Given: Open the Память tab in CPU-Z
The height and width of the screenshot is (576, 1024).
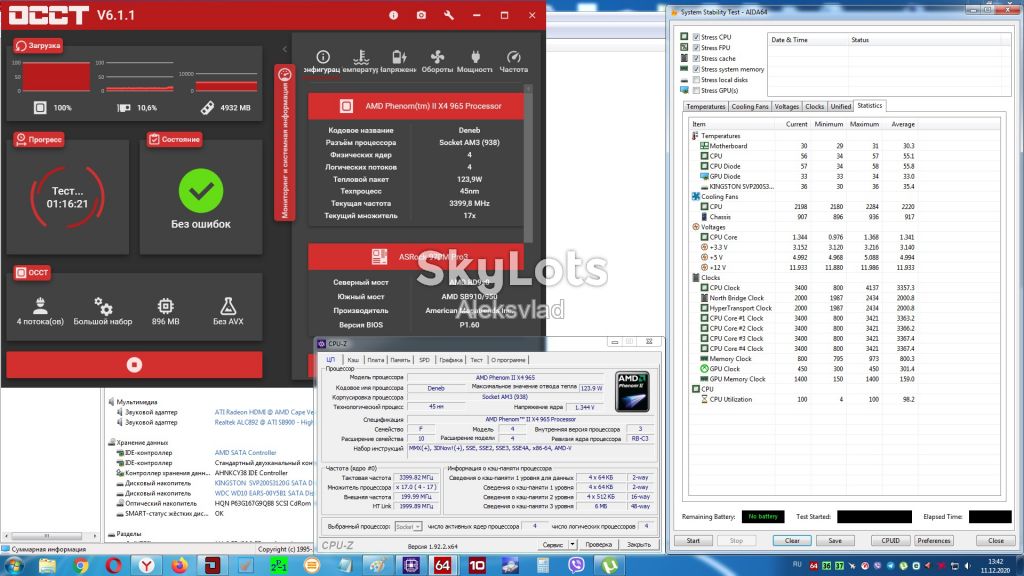Looking at the screenshot, I should tap(400, 360).
